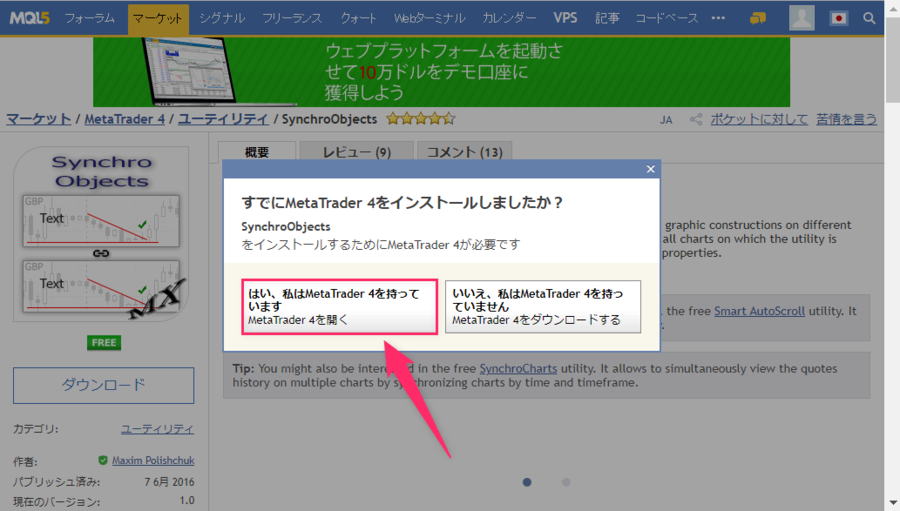Click the Synchro Objects product logo
900x511 pixels.
pos(102,234)
